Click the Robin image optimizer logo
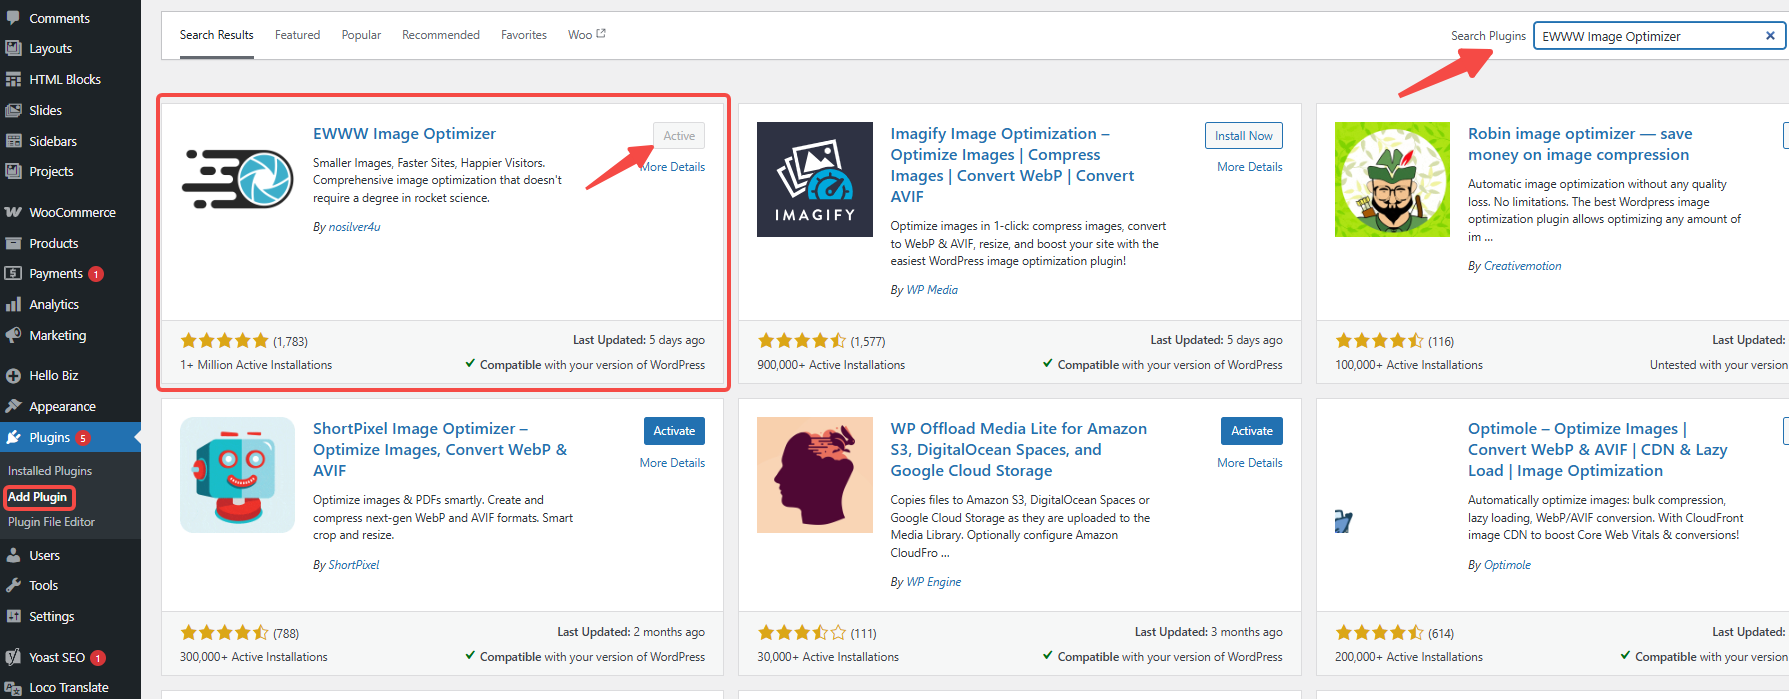The height and width of the screenshot is (699, 1789). [x=1391, y=179]
